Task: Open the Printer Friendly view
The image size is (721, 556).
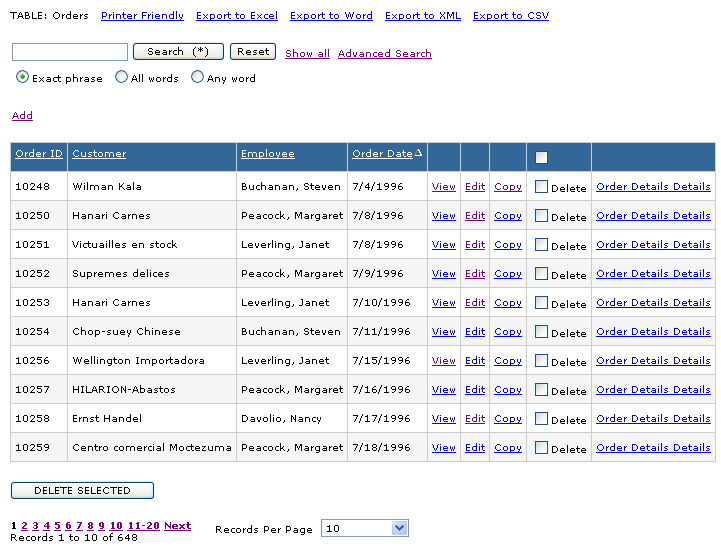Action: pyautogui.click(x=142, y=16)
